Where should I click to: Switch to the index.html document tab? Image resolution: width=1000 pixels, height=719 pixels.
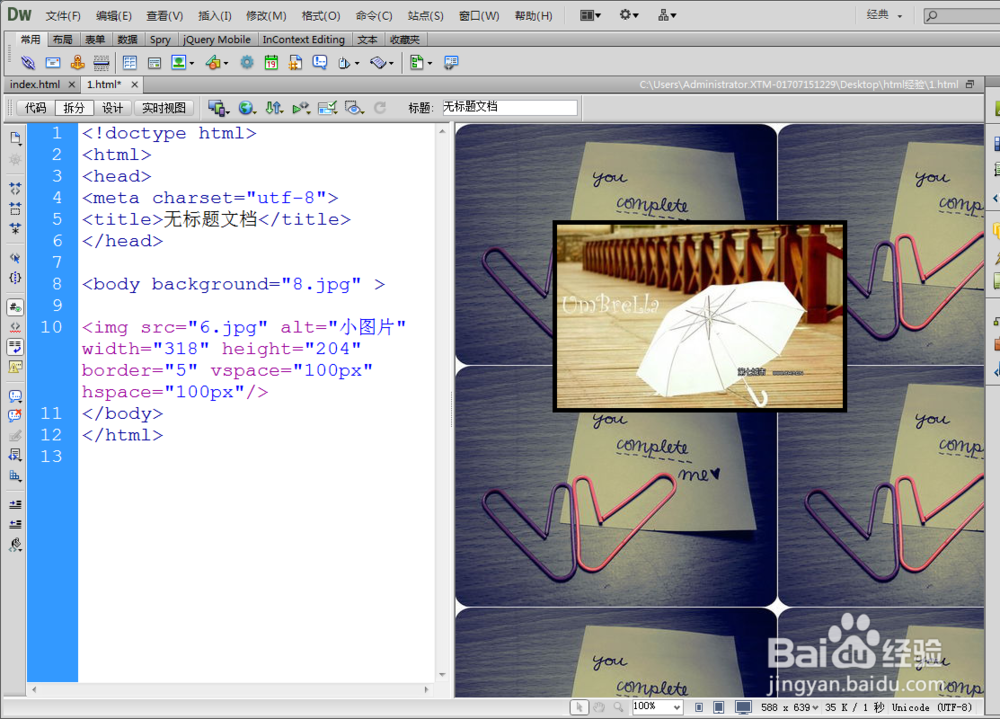click(x=35, y=84)
